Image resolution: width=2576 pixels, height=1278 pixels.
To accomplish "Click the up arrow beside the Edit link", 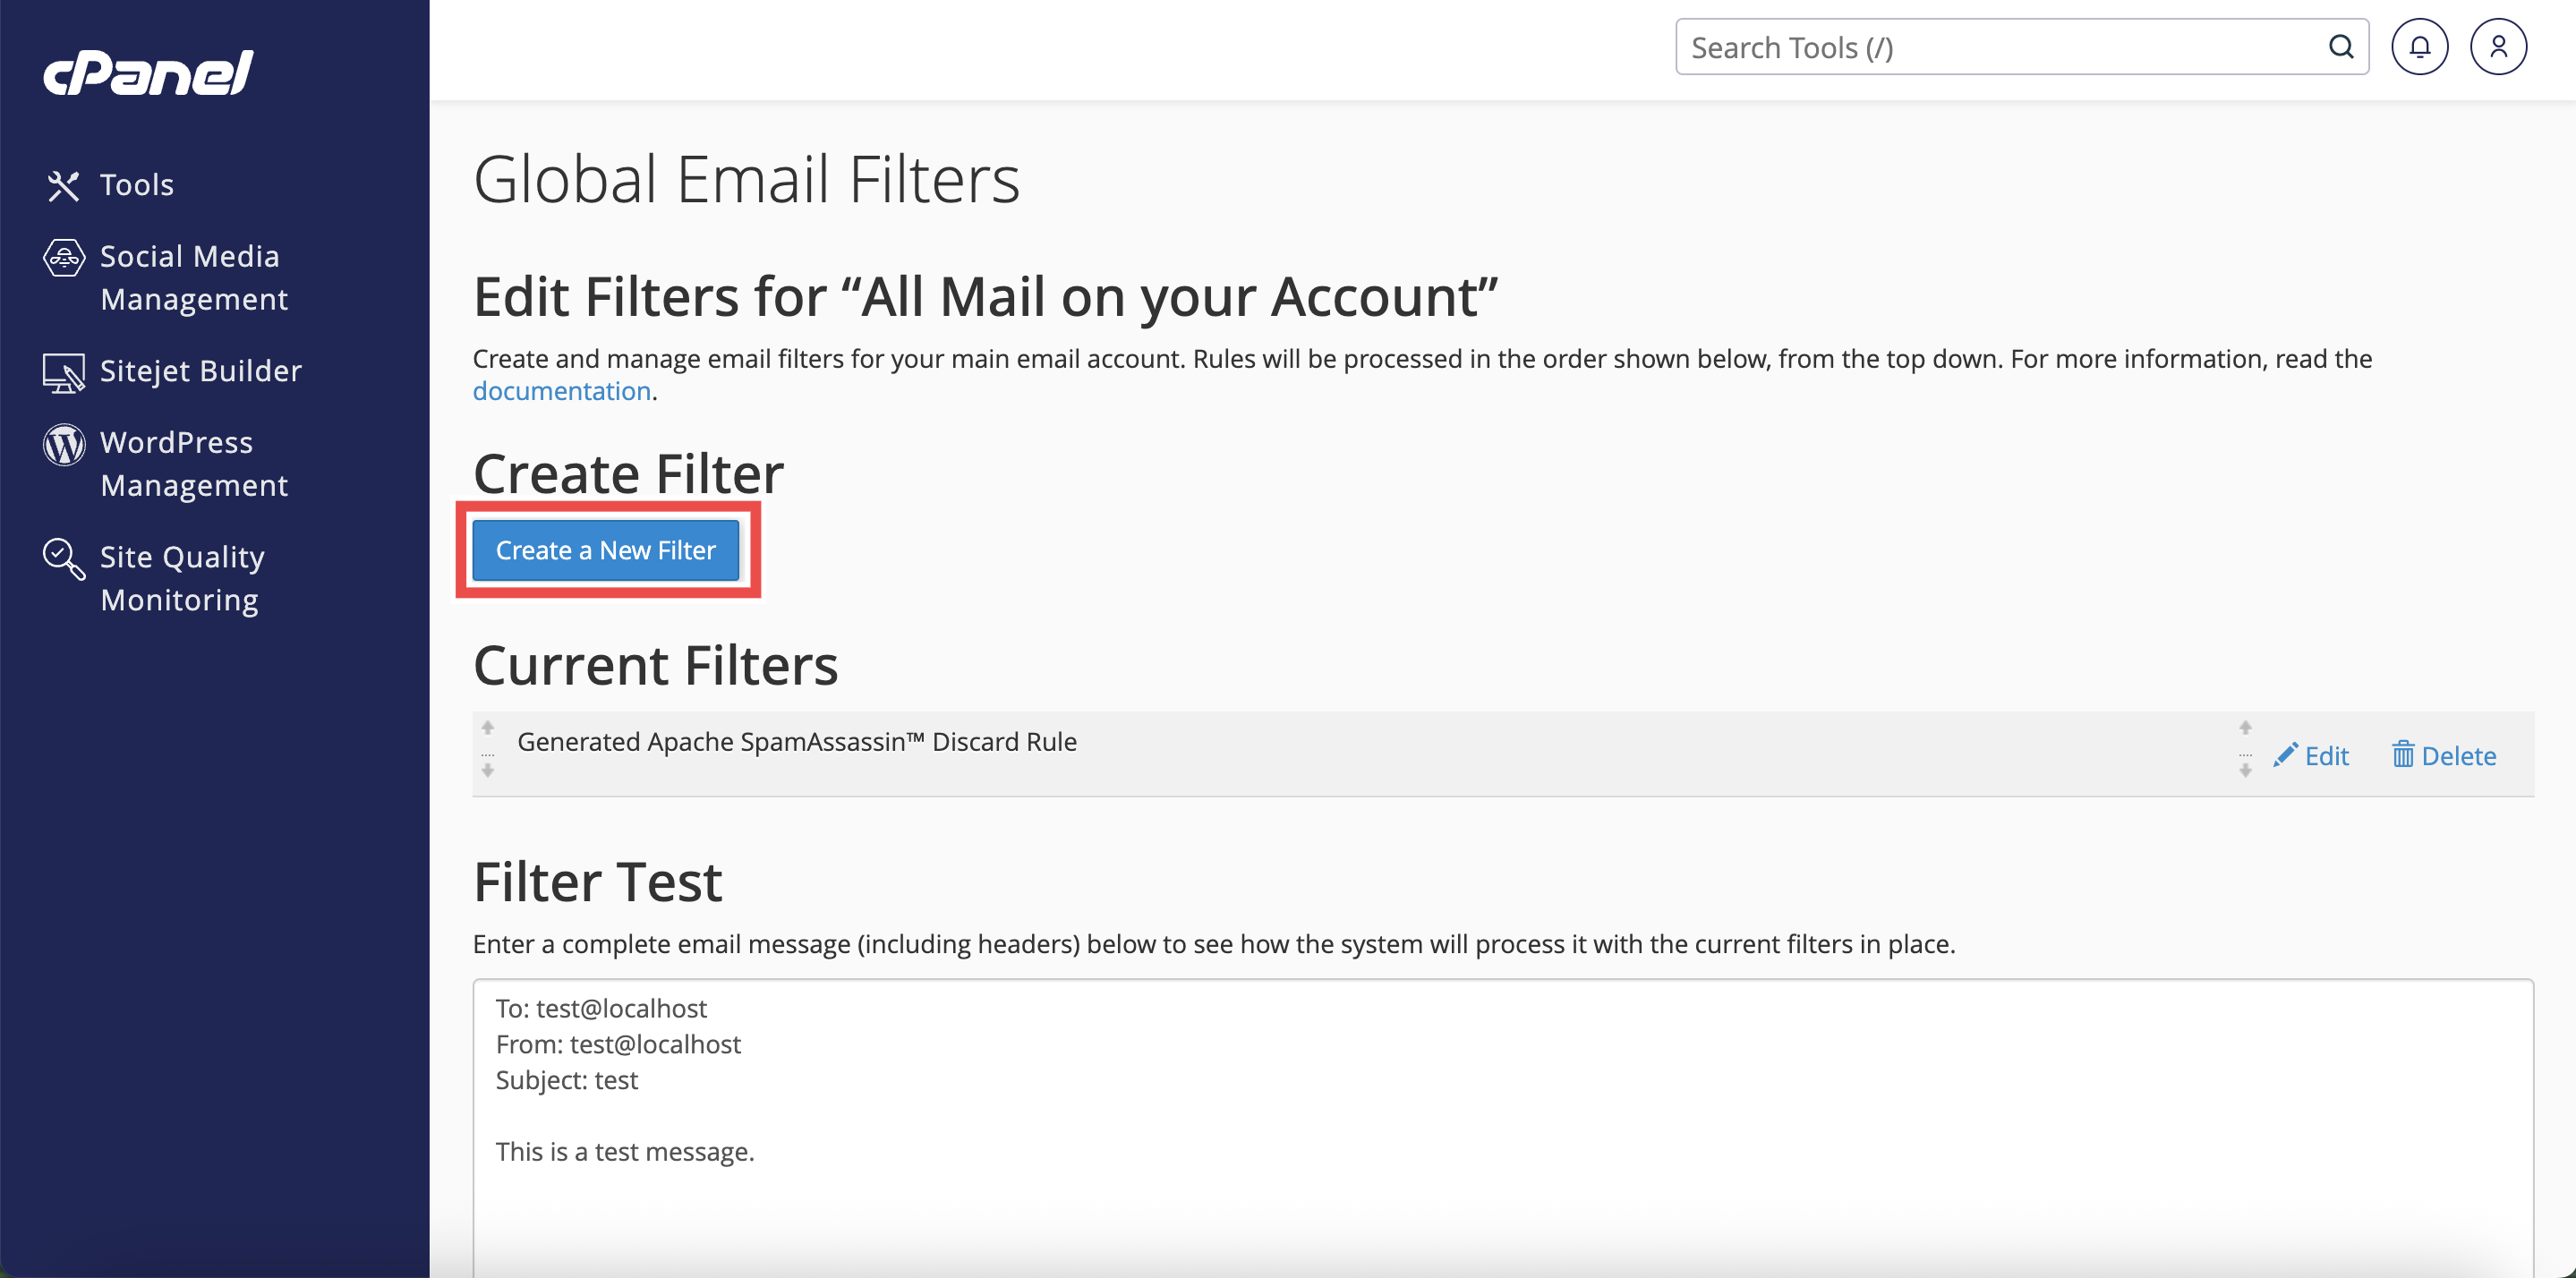I will pyautogui.click(x=2245, y=727).
